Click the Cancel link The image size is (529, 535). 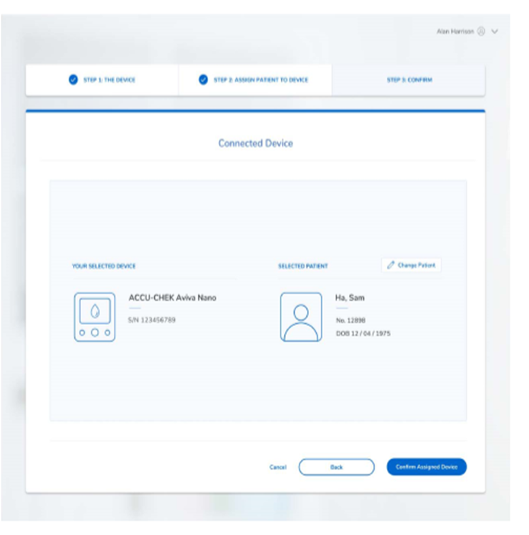[278, 467]
